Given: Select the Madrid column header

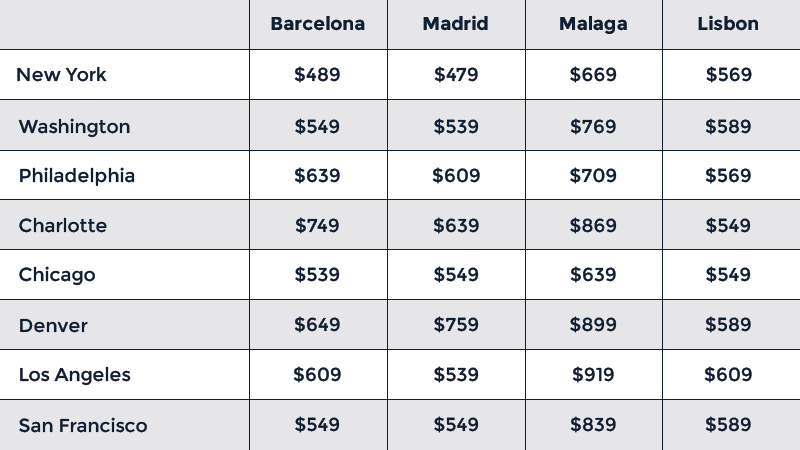Looking at the screenshot, I should (455, 24).
